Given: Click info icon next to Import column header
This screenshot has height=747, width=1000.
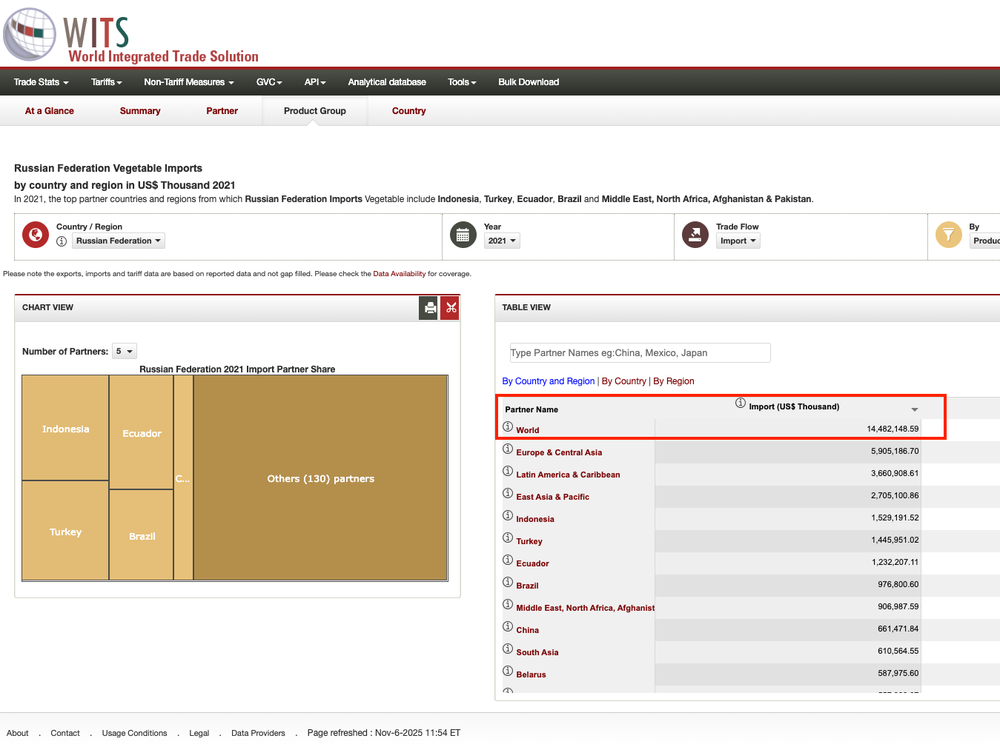Looking at the screenshot, I should tap(740, 404).
